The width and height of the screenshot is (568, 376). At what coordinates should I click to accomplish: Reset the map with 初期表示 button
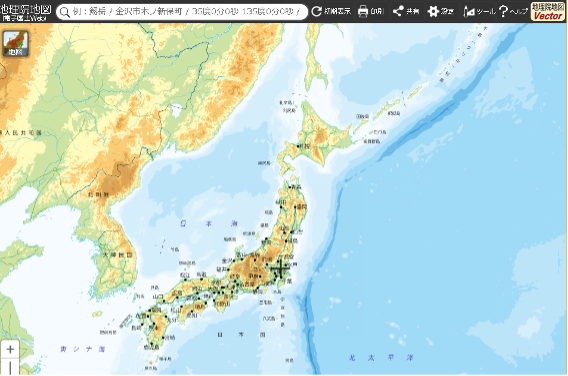pyautogui.click(x=331, y=11)
